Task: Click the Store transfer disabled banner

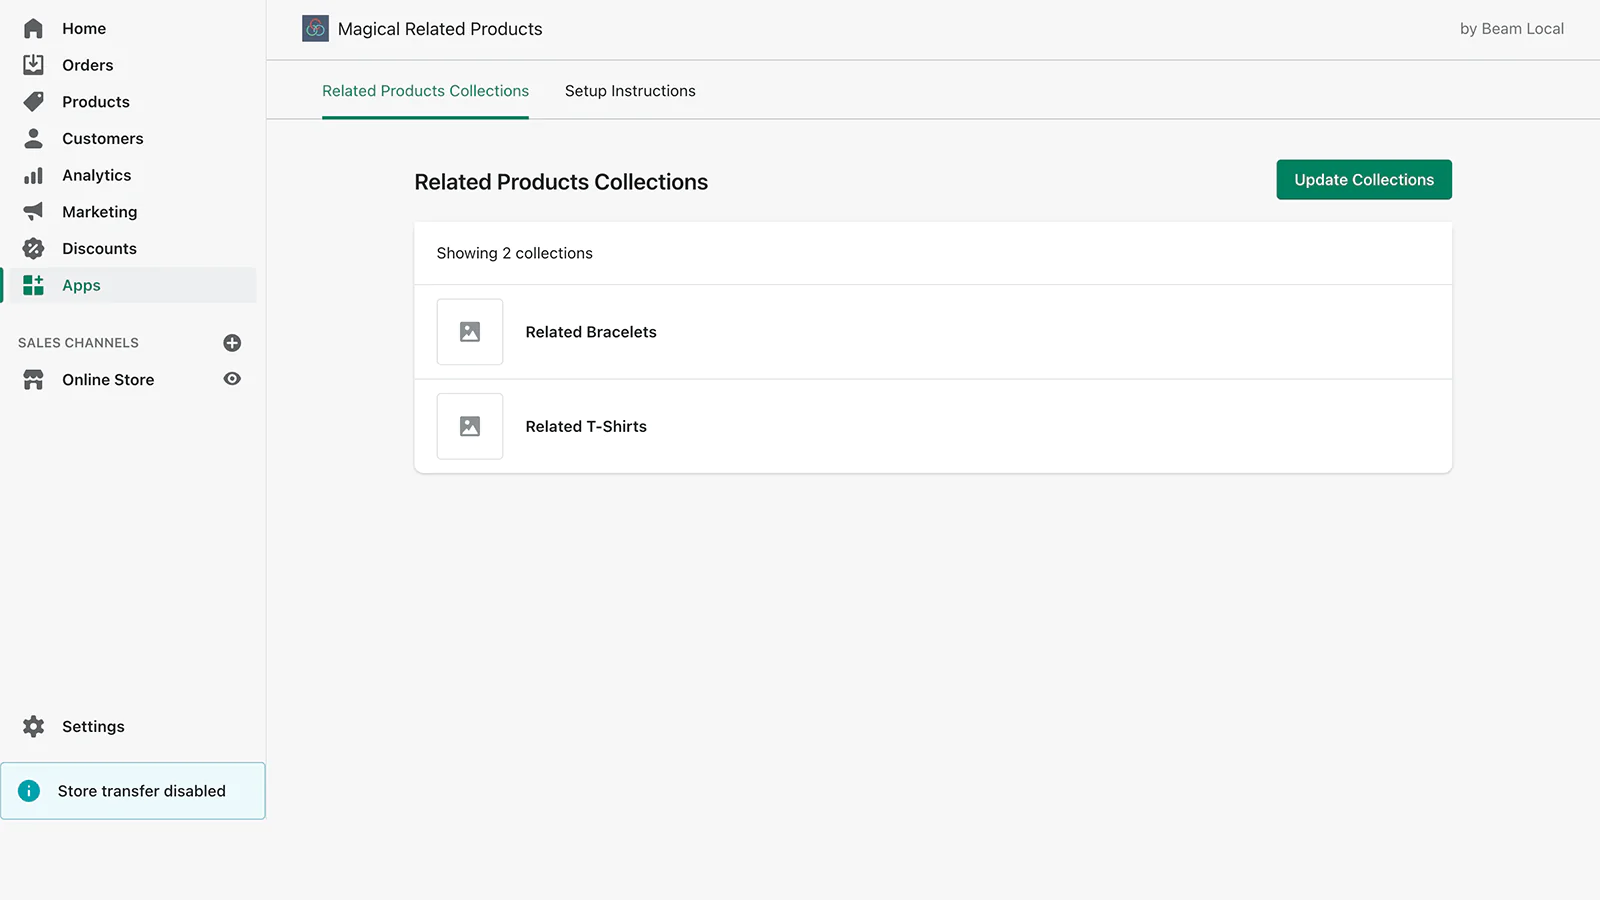Action: (133, 791)
